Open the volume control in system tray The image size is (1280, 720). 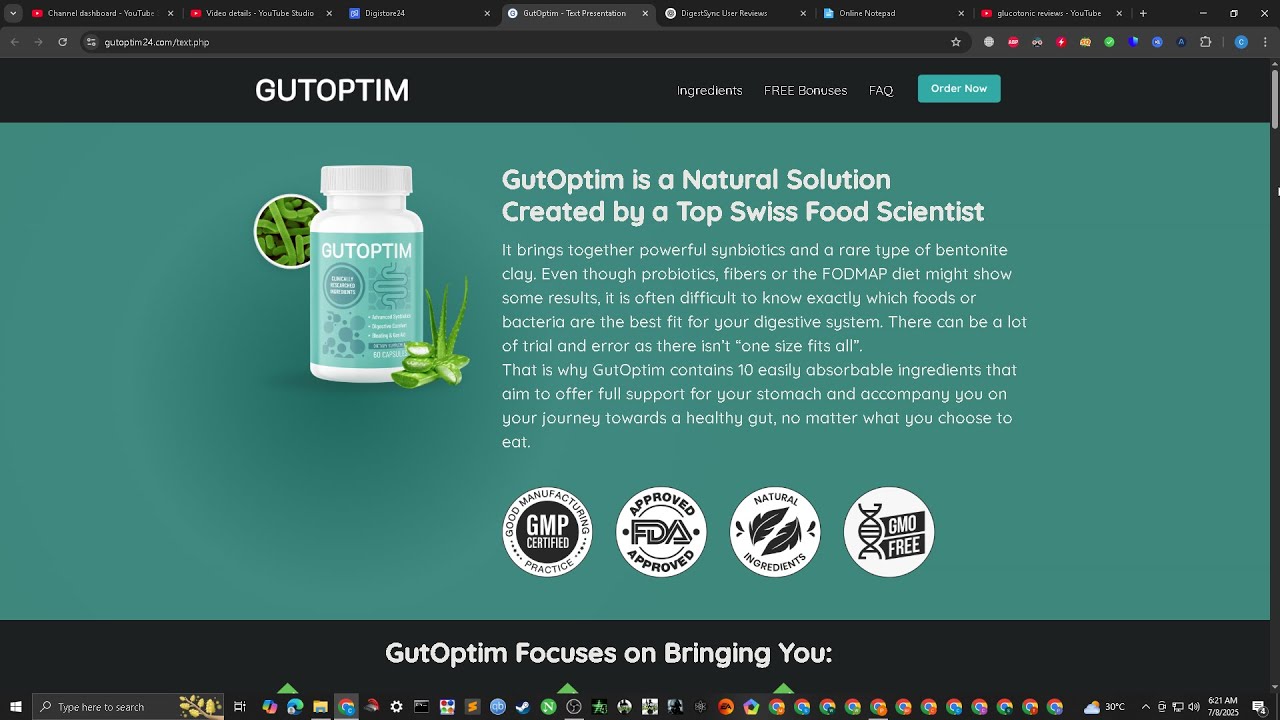1194,707
